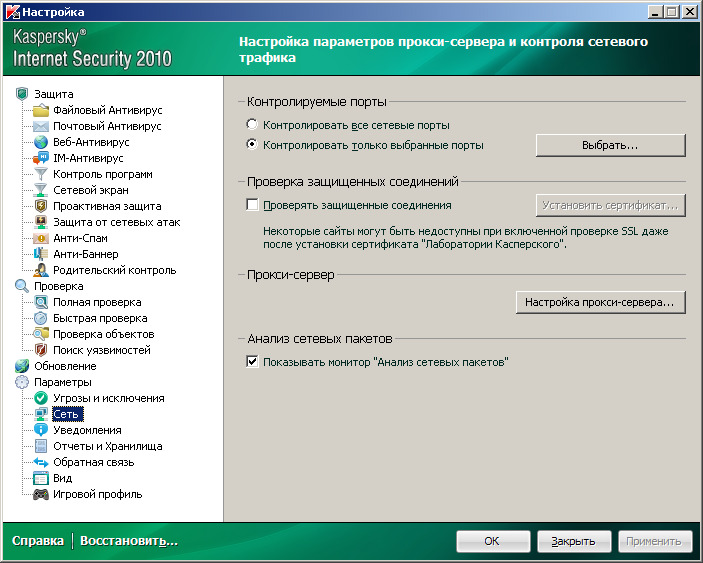Go to Контроль программ section
This screenshot has width=703, height=563.
103,174
